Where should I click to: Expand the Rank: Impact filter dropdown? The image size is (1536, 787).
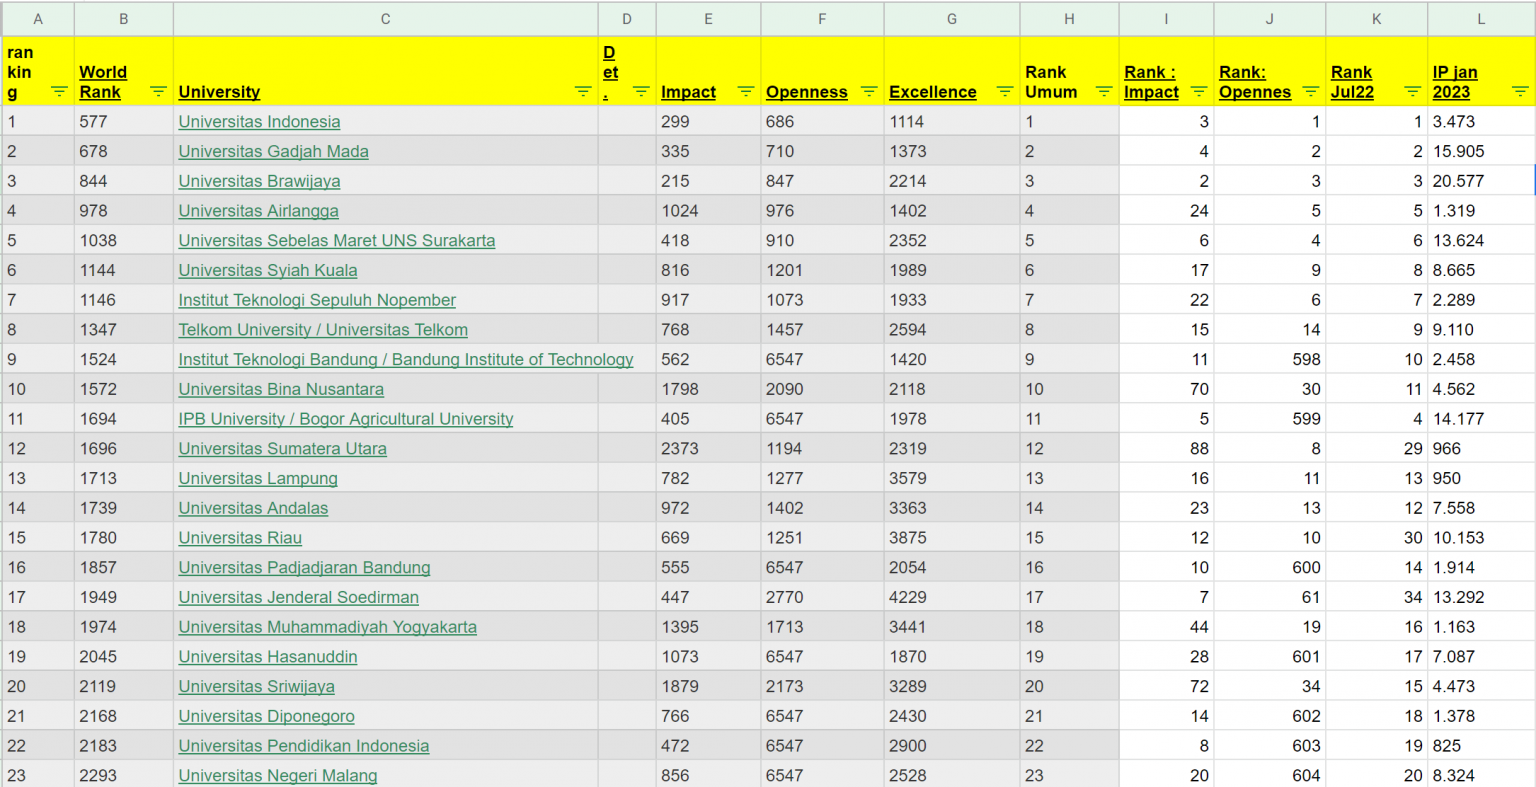1198,92
